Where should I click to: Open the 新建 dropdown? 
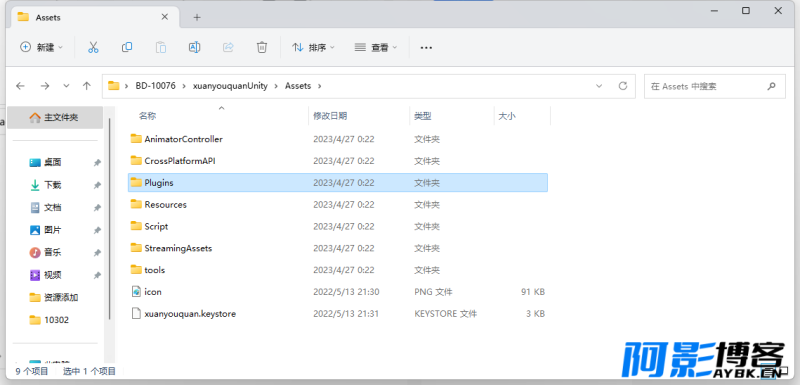click(x=41, y=47)
